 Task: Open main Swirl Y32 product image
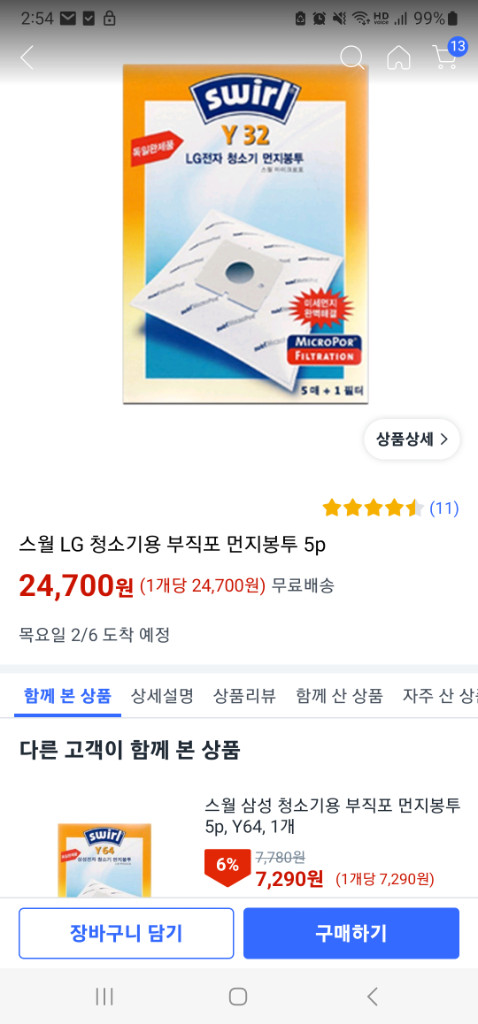pos(246,233)
